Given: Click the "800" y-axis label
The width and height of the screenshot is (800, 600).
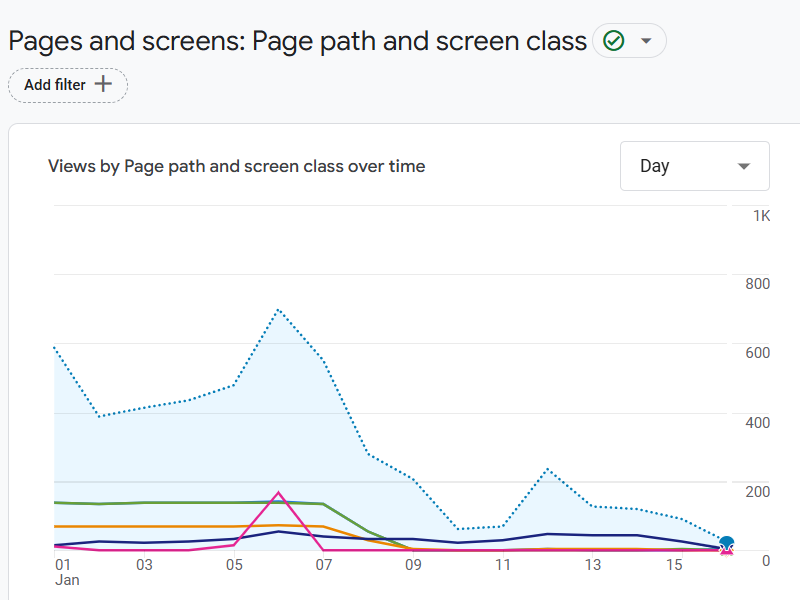Looking at the screenshot, I should tap(757, 284).
